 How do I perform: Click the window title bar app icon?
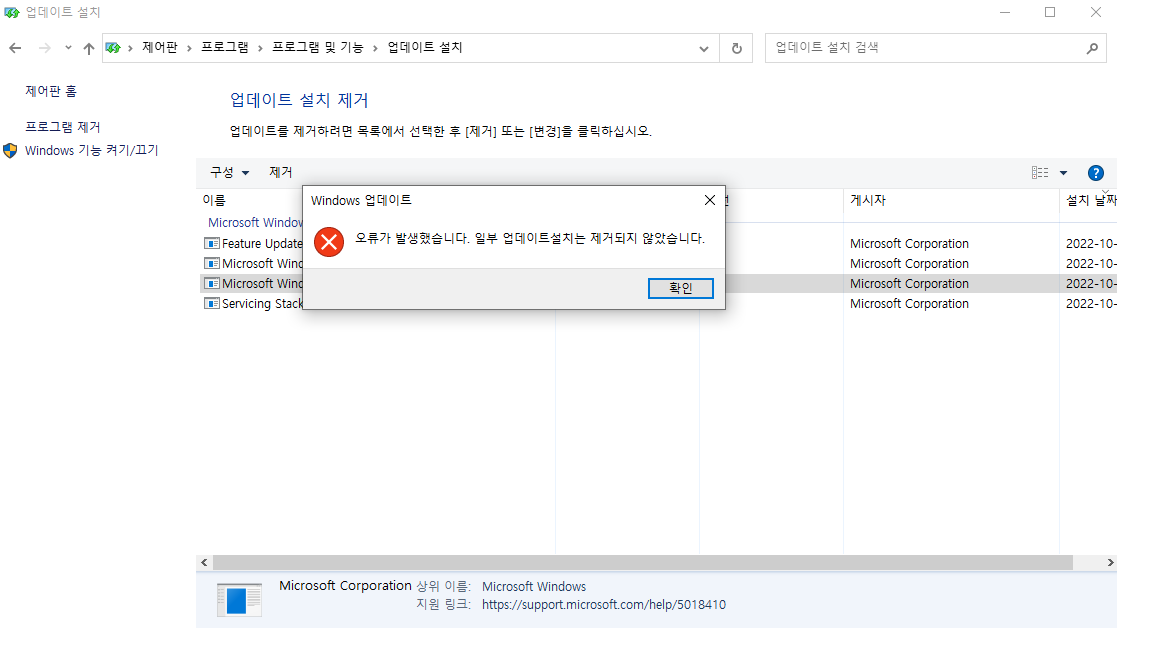pyautogui.click(x=12, y=12)
